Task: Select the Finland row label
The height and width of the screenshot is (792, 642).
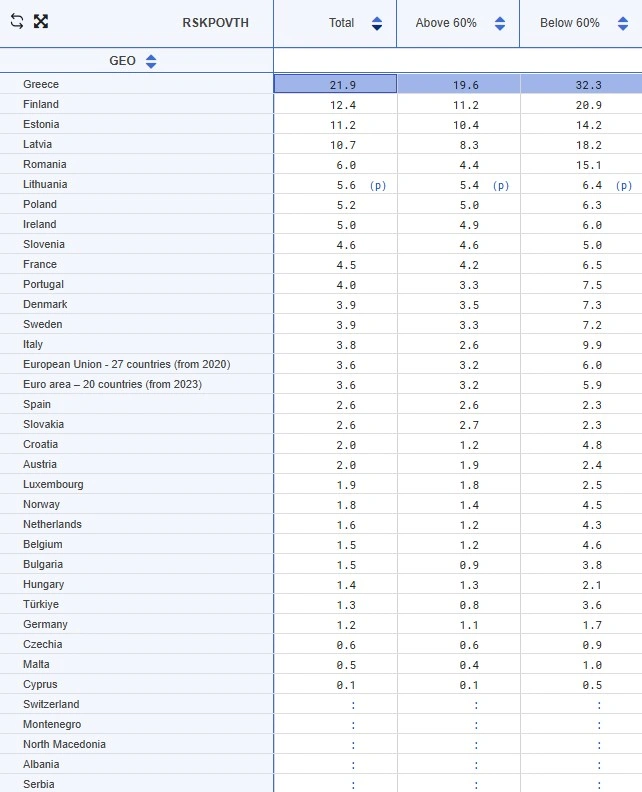Action: coord(41,104)
